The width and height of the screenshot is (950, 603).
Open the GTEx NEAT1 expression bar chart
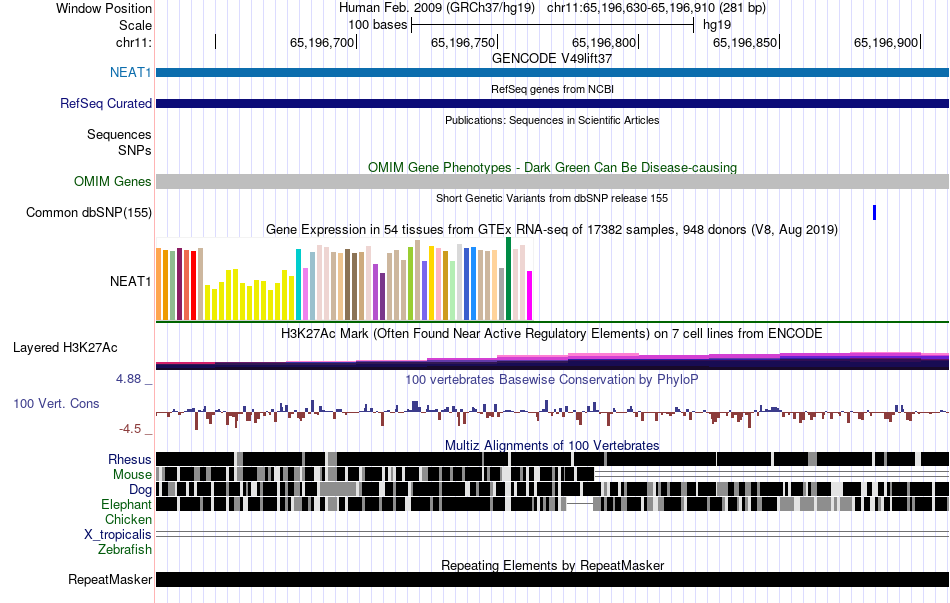pyautogui.click(x=344, y=279)
